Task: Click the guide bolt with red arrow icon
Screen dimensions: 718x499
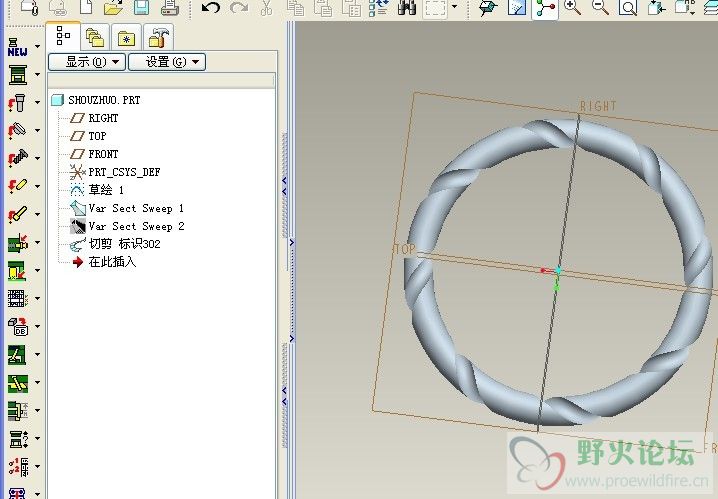Action: tap(17, 103)
